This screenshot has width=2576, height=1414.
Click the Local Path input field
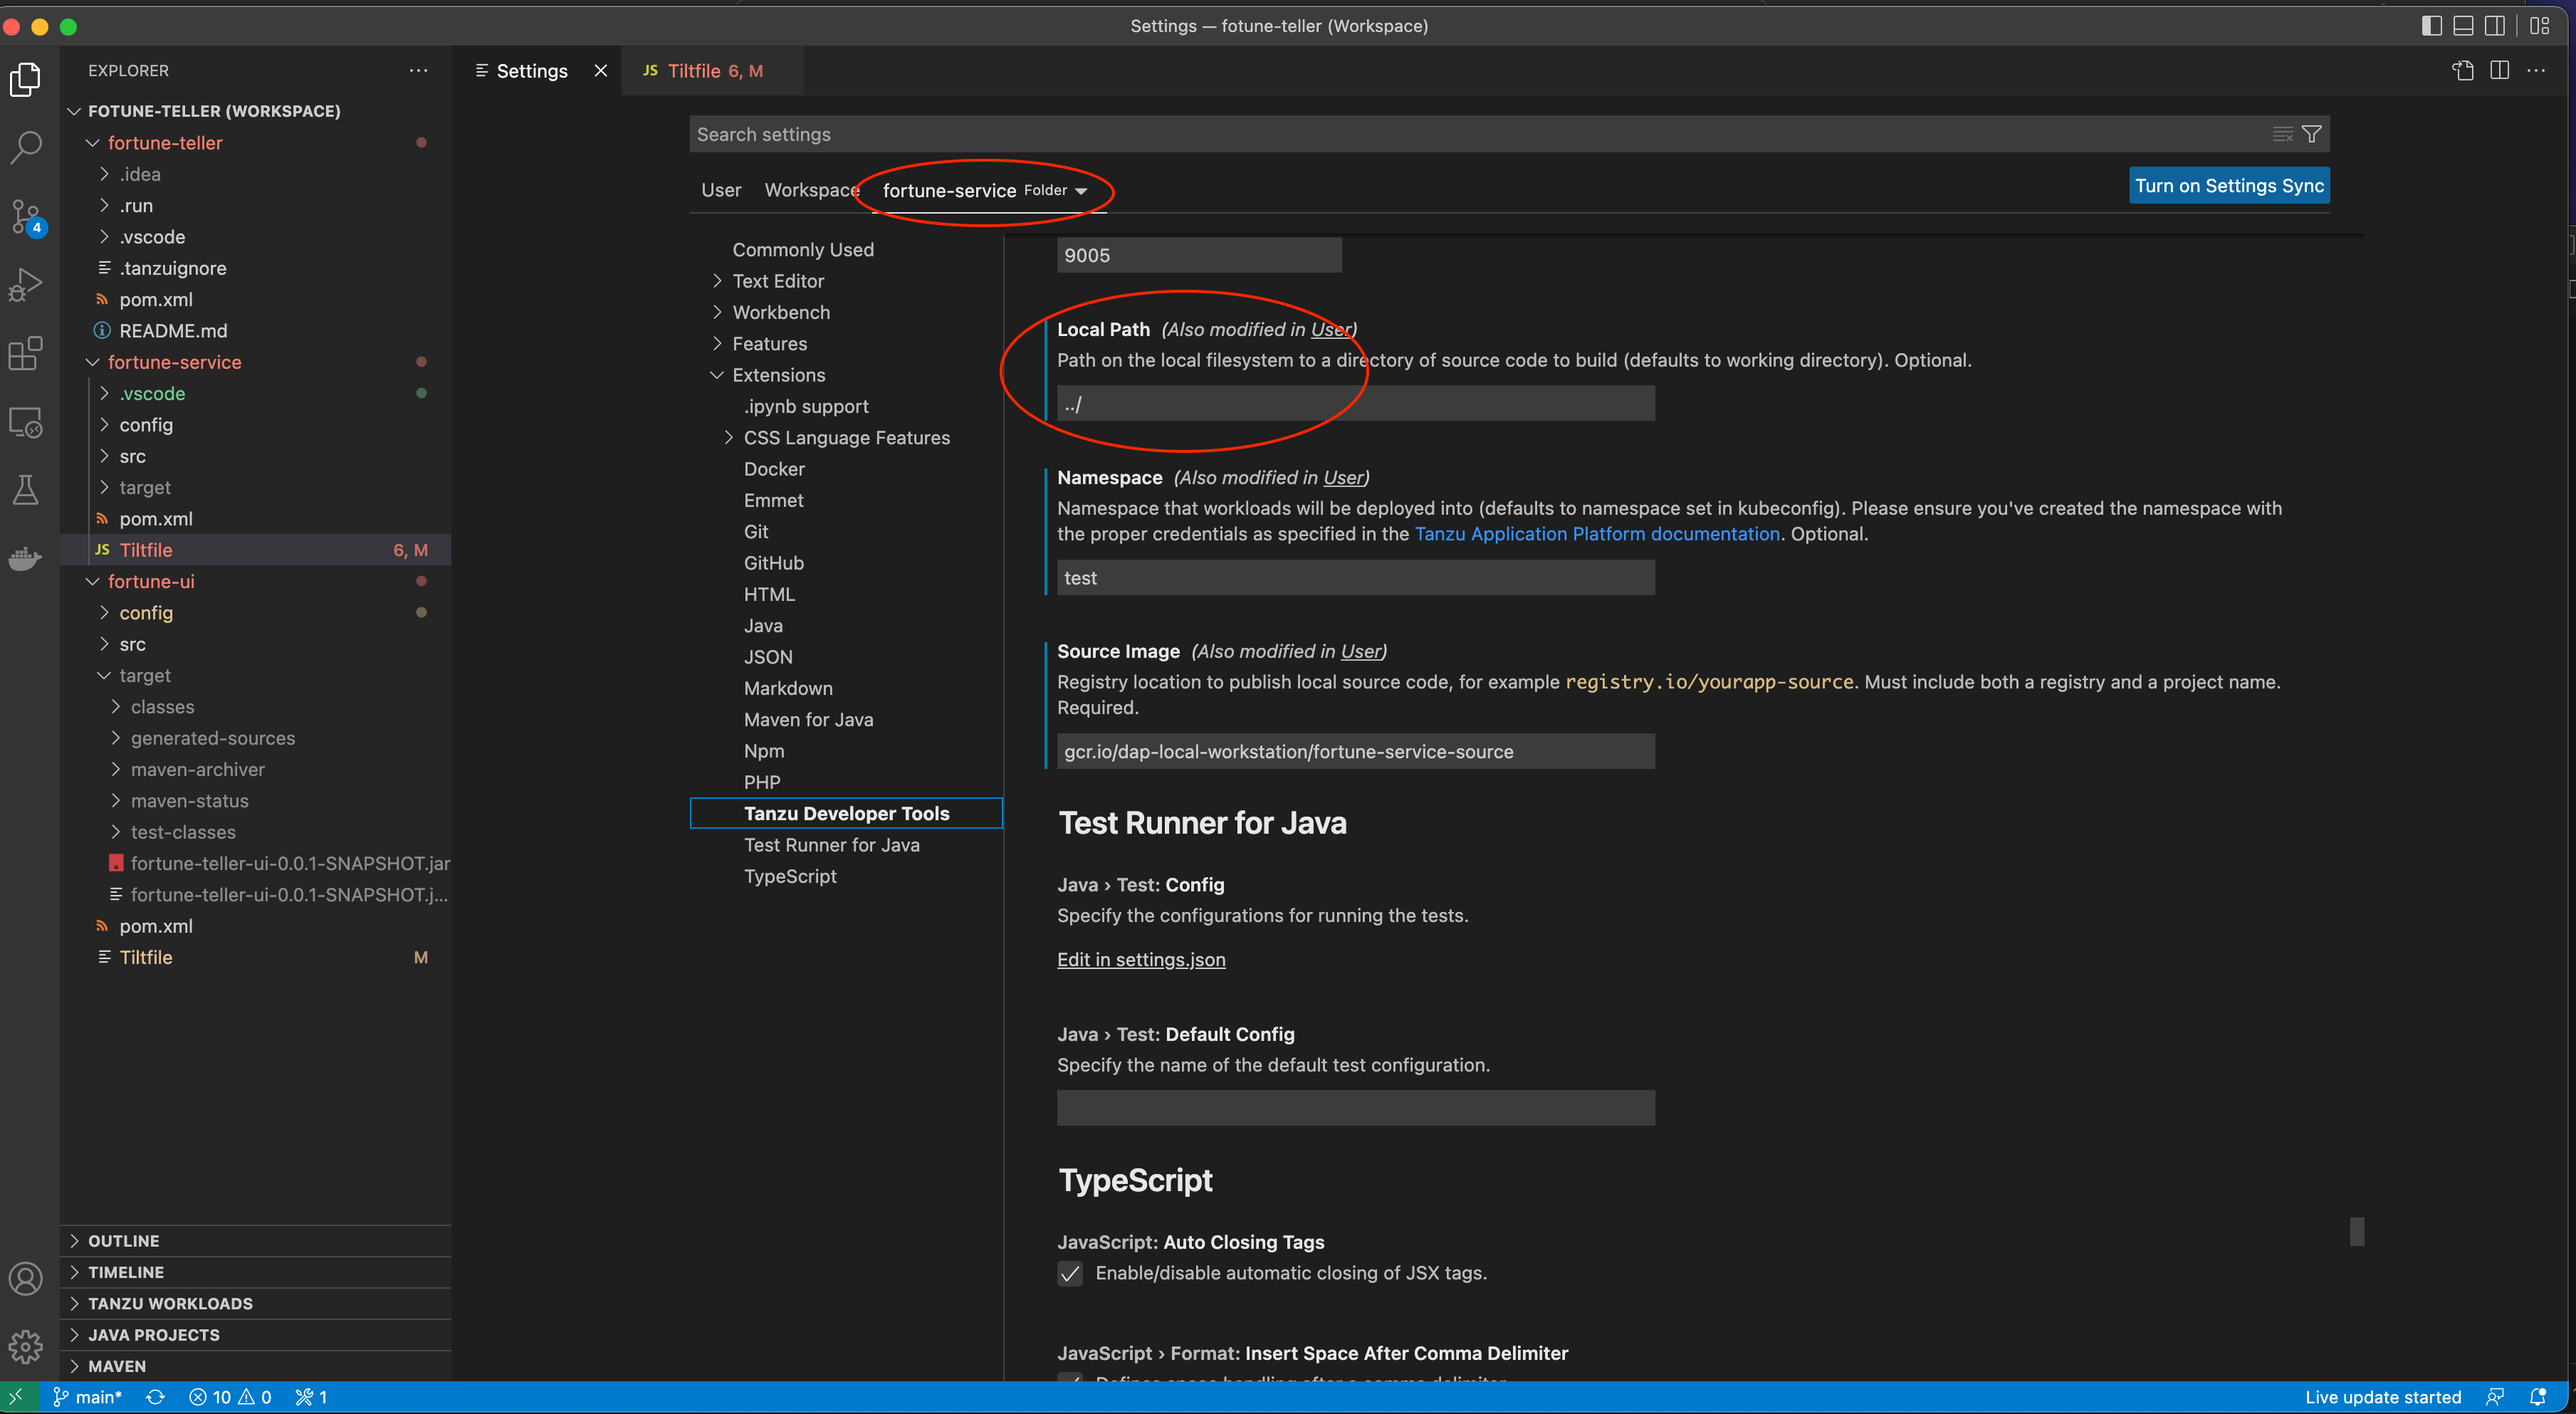coord(1356,404)
